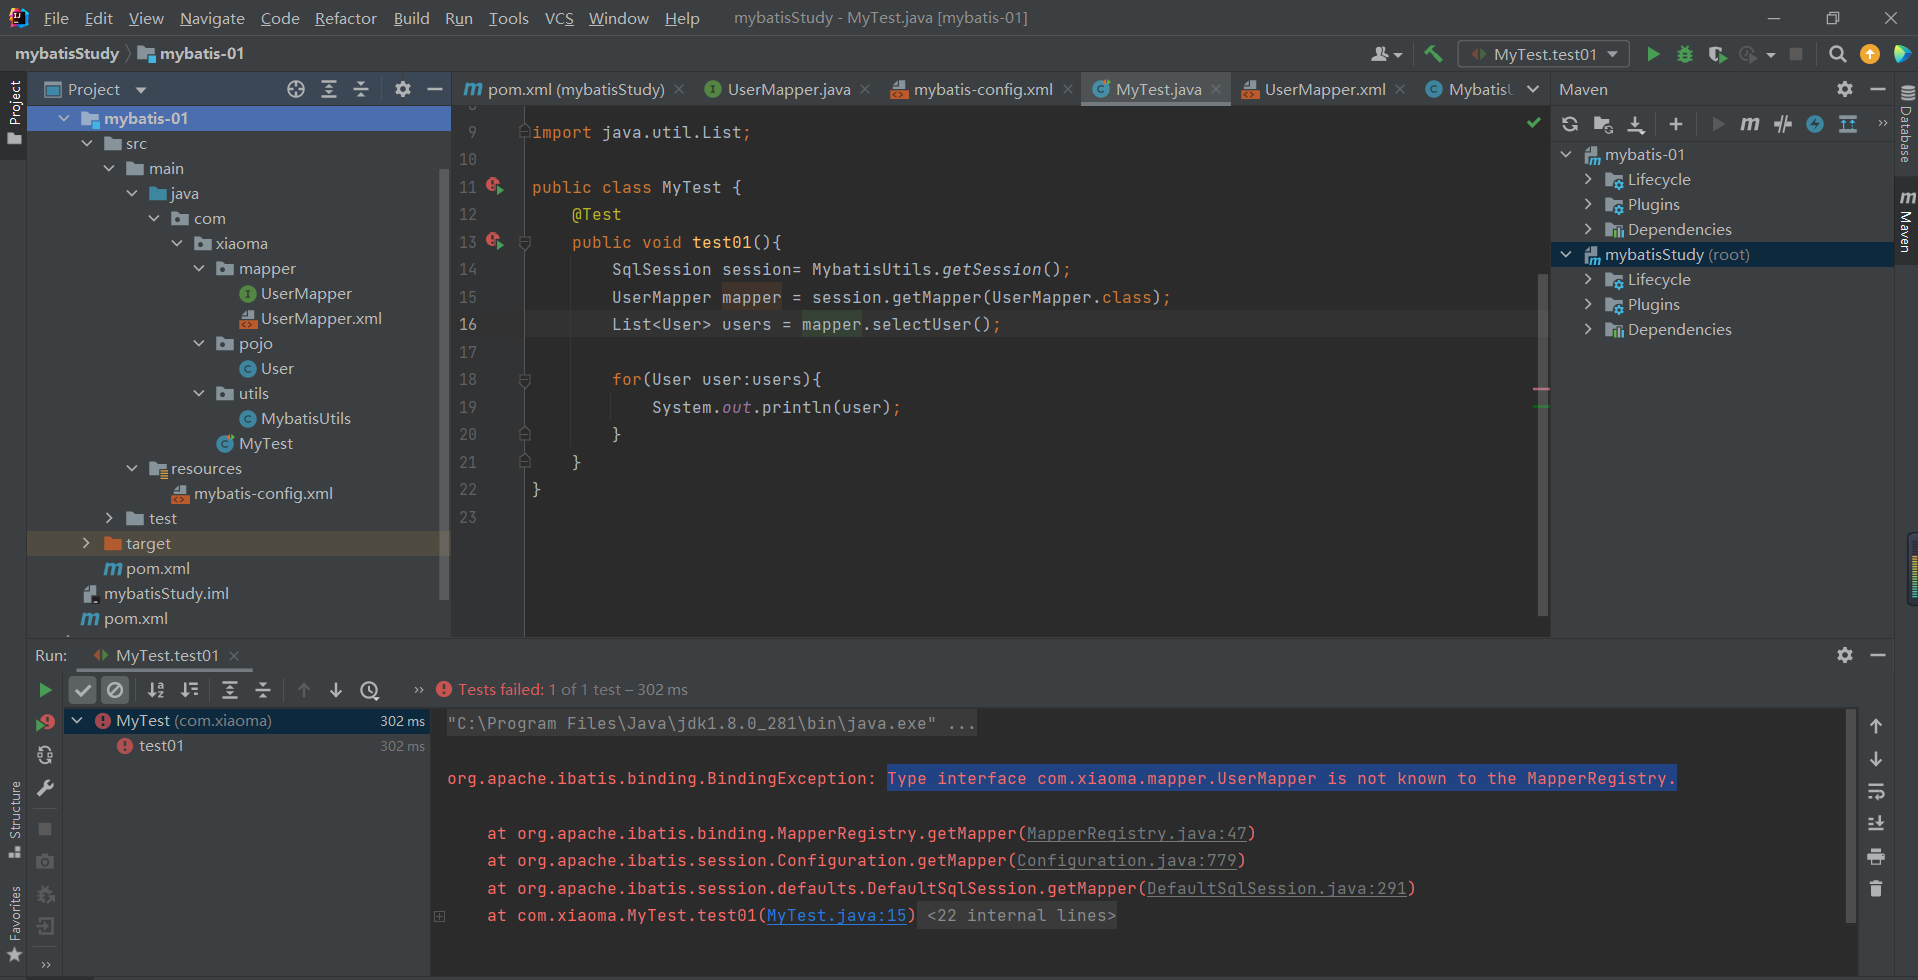Click run gutter icon beside class MyTest
Image resolution: width=1918 pixels, height=980 pixels.
click(x=494, y=186)
